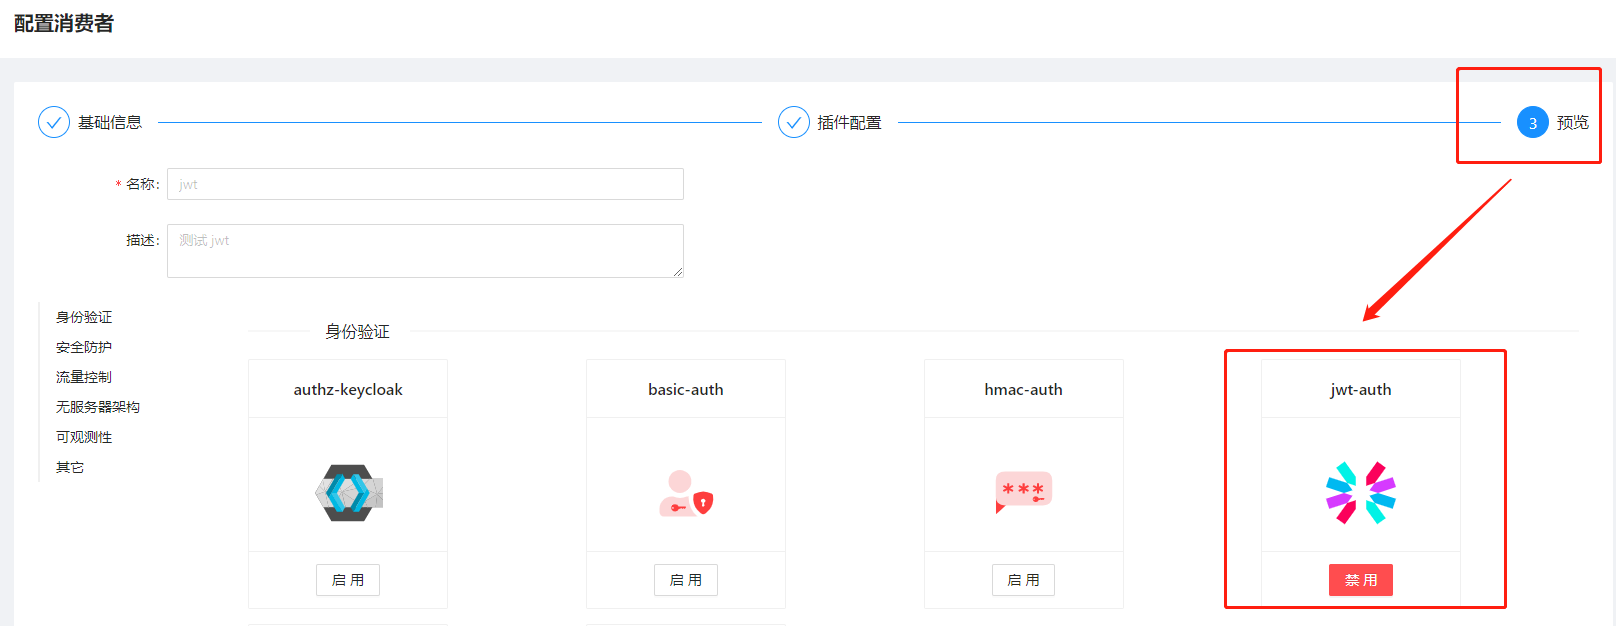Screen dimensions: 1616x626
Task: Click the authz-keycloak card title
Action: [x=348, y=390]
